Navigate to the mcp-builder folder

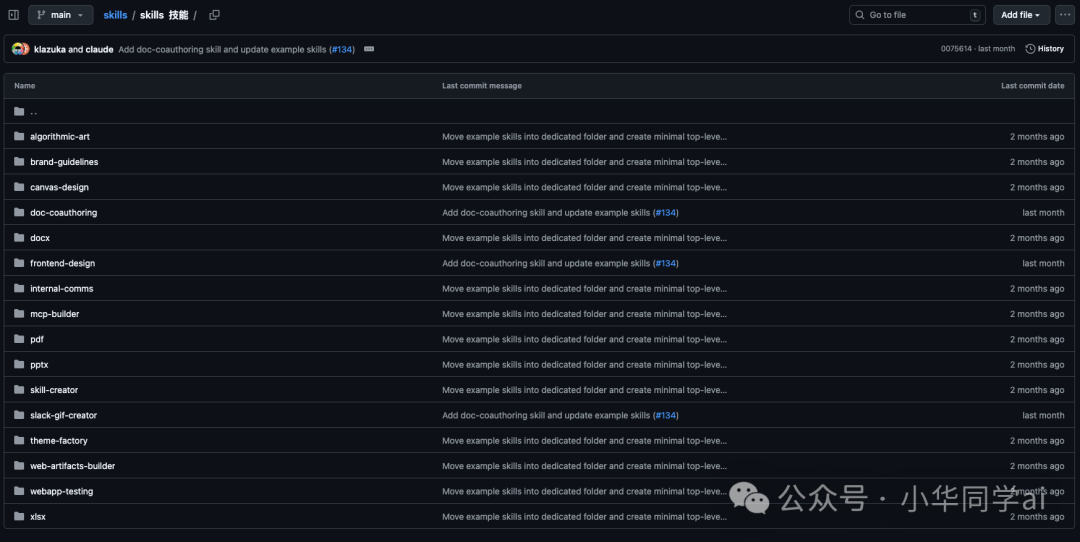pos(54,314)
